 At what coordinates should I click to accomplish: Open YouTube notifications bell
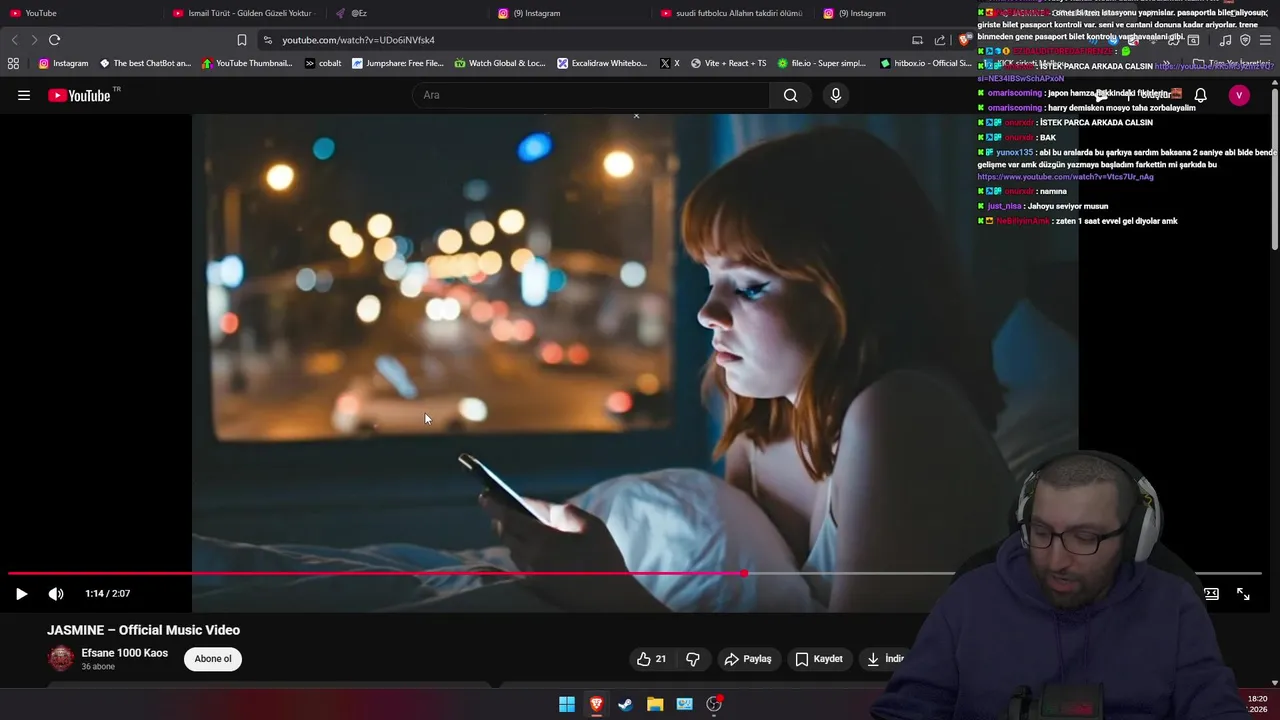[x=1200, y=95]
